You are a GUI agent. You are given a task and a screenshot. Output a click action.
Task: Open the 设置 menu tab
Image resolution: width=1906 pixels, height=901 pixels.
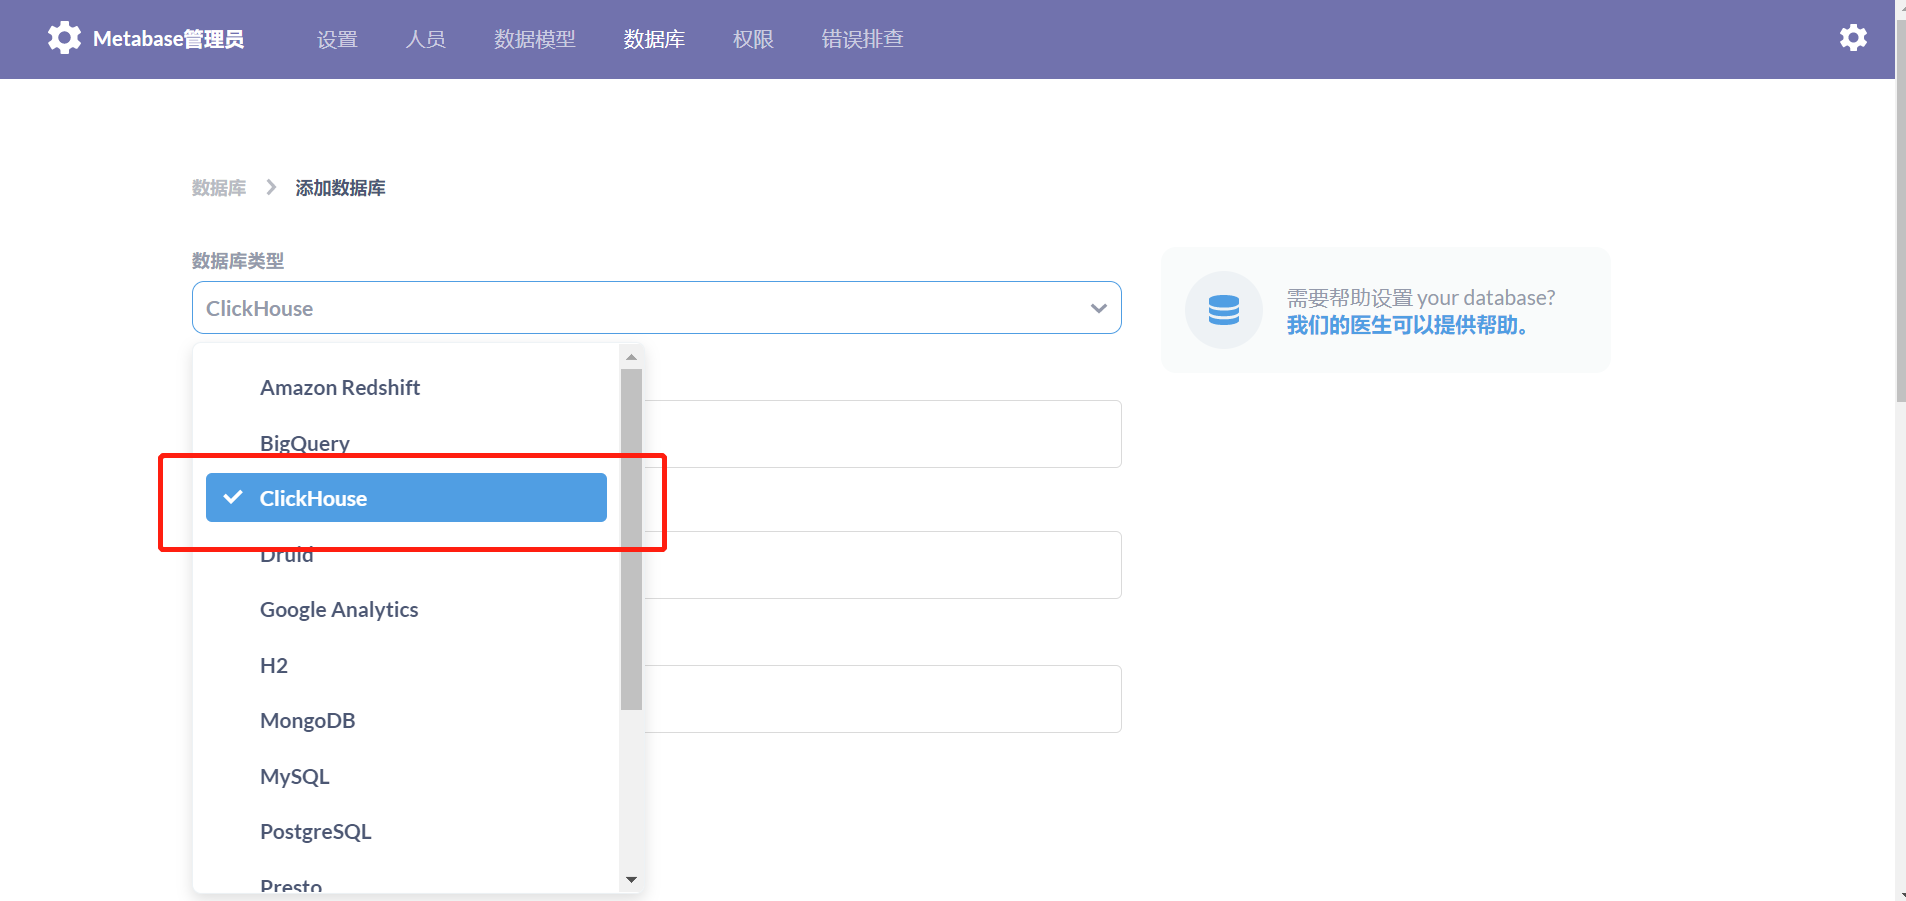(337, 39)
